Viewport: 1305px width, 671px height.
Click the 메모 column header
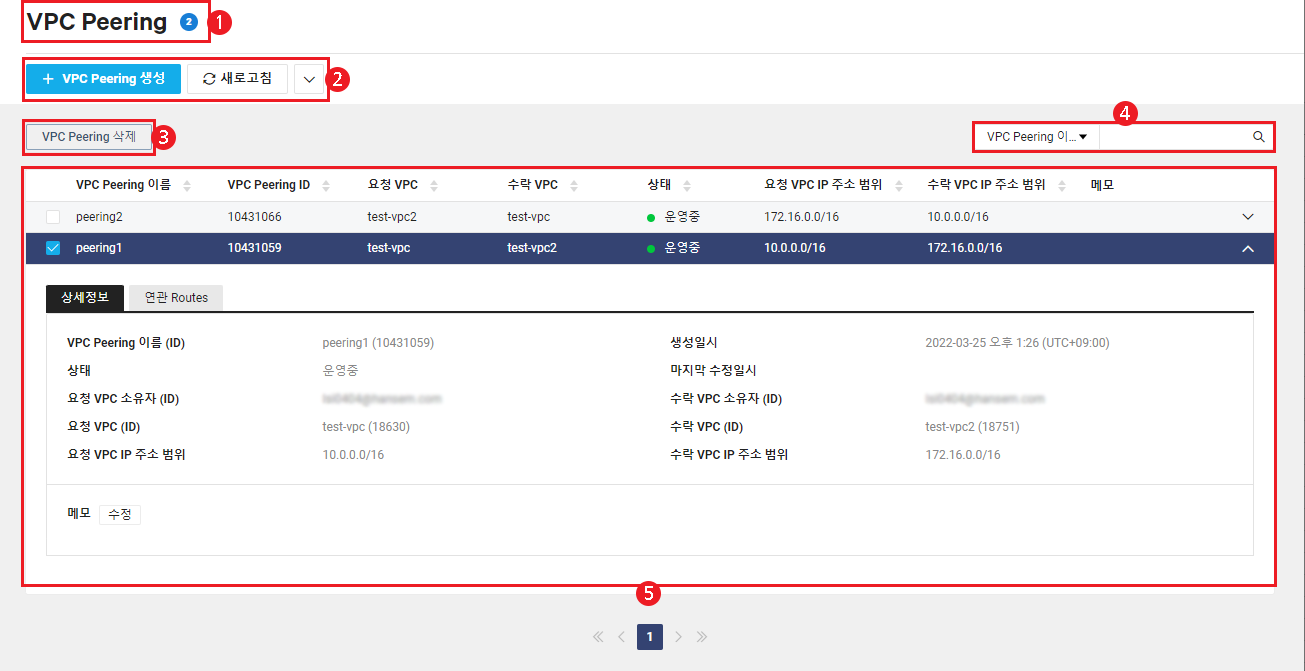[x=1102, y=185]
